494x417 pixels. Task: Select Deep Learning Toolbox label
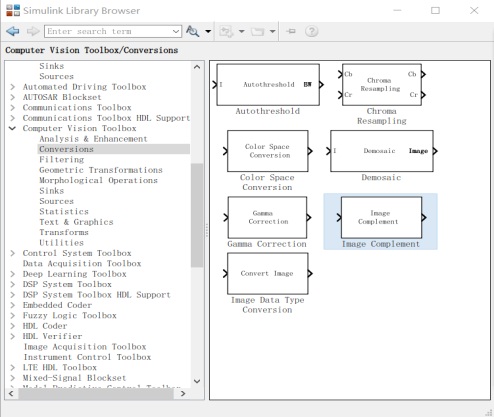75,274
